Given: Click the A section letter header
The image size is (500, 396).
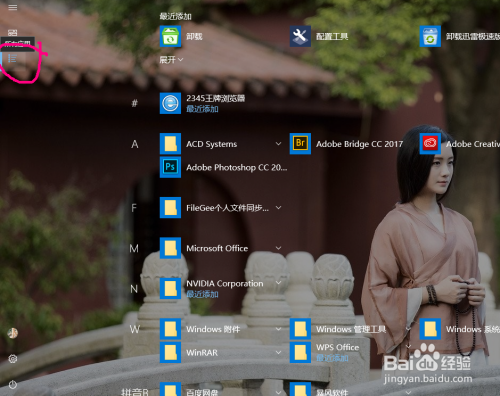Looking at the screenshot, I should 134,144.
